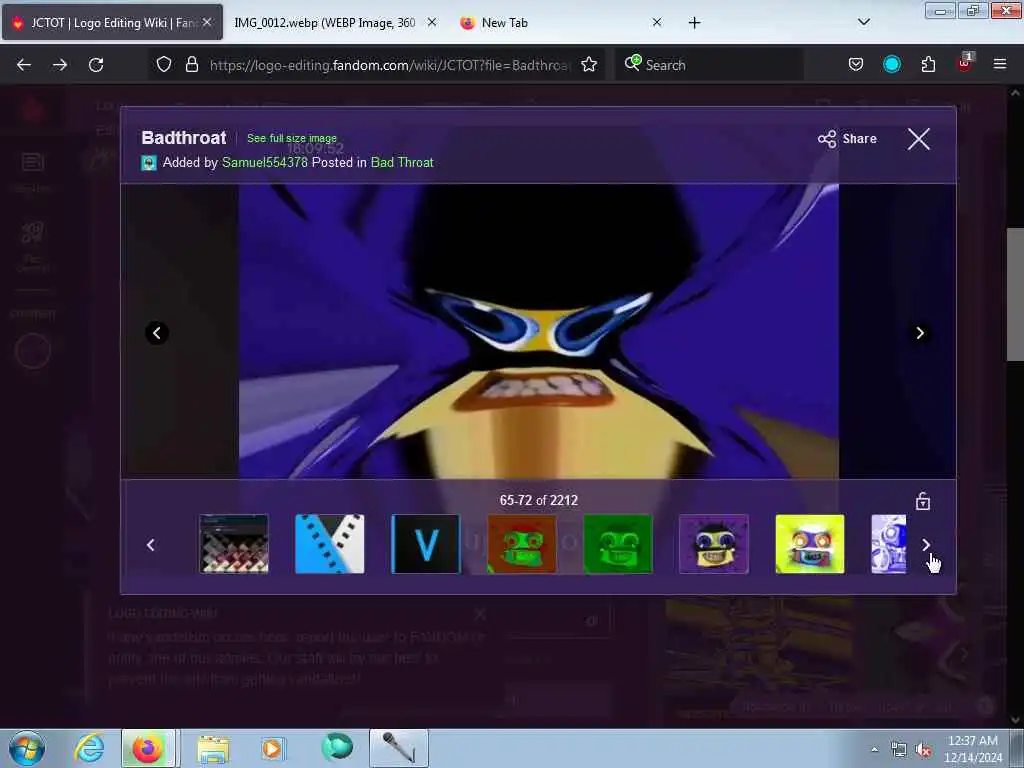Select the dark checkered screenshot thumbnail
1024x768 pixels.
[x=234, y=544]
